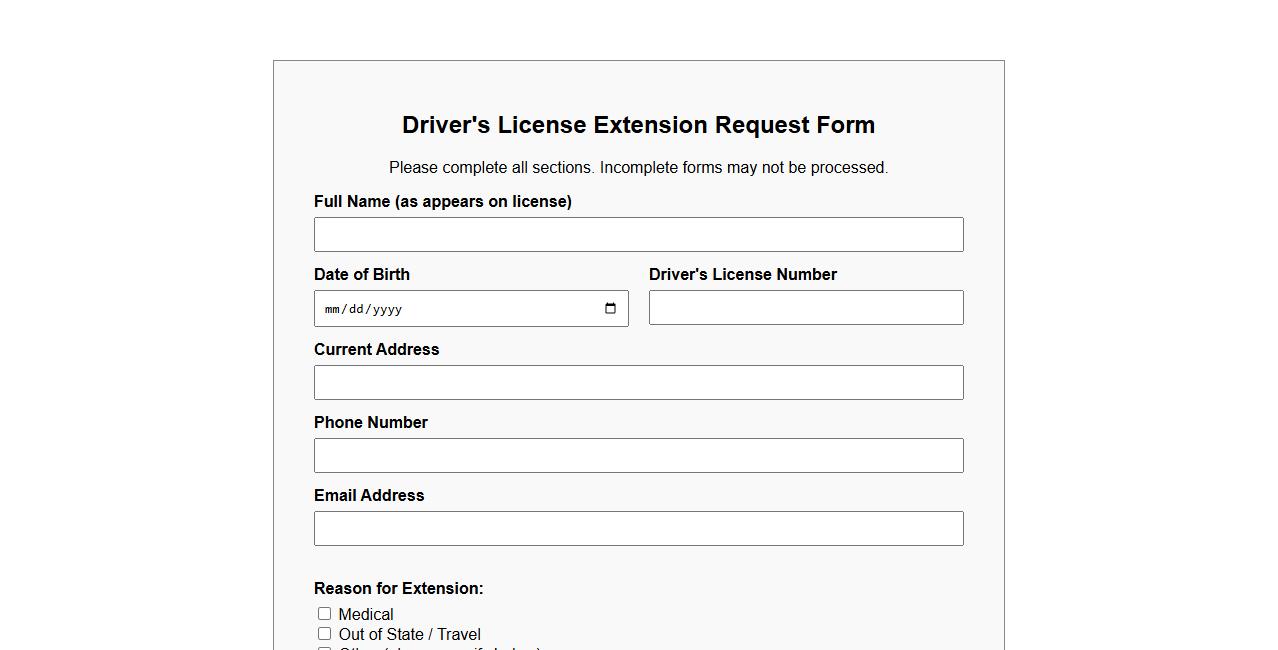Click inside the Full Name input field
The image size is (1278, 650).
click(639, 234)
